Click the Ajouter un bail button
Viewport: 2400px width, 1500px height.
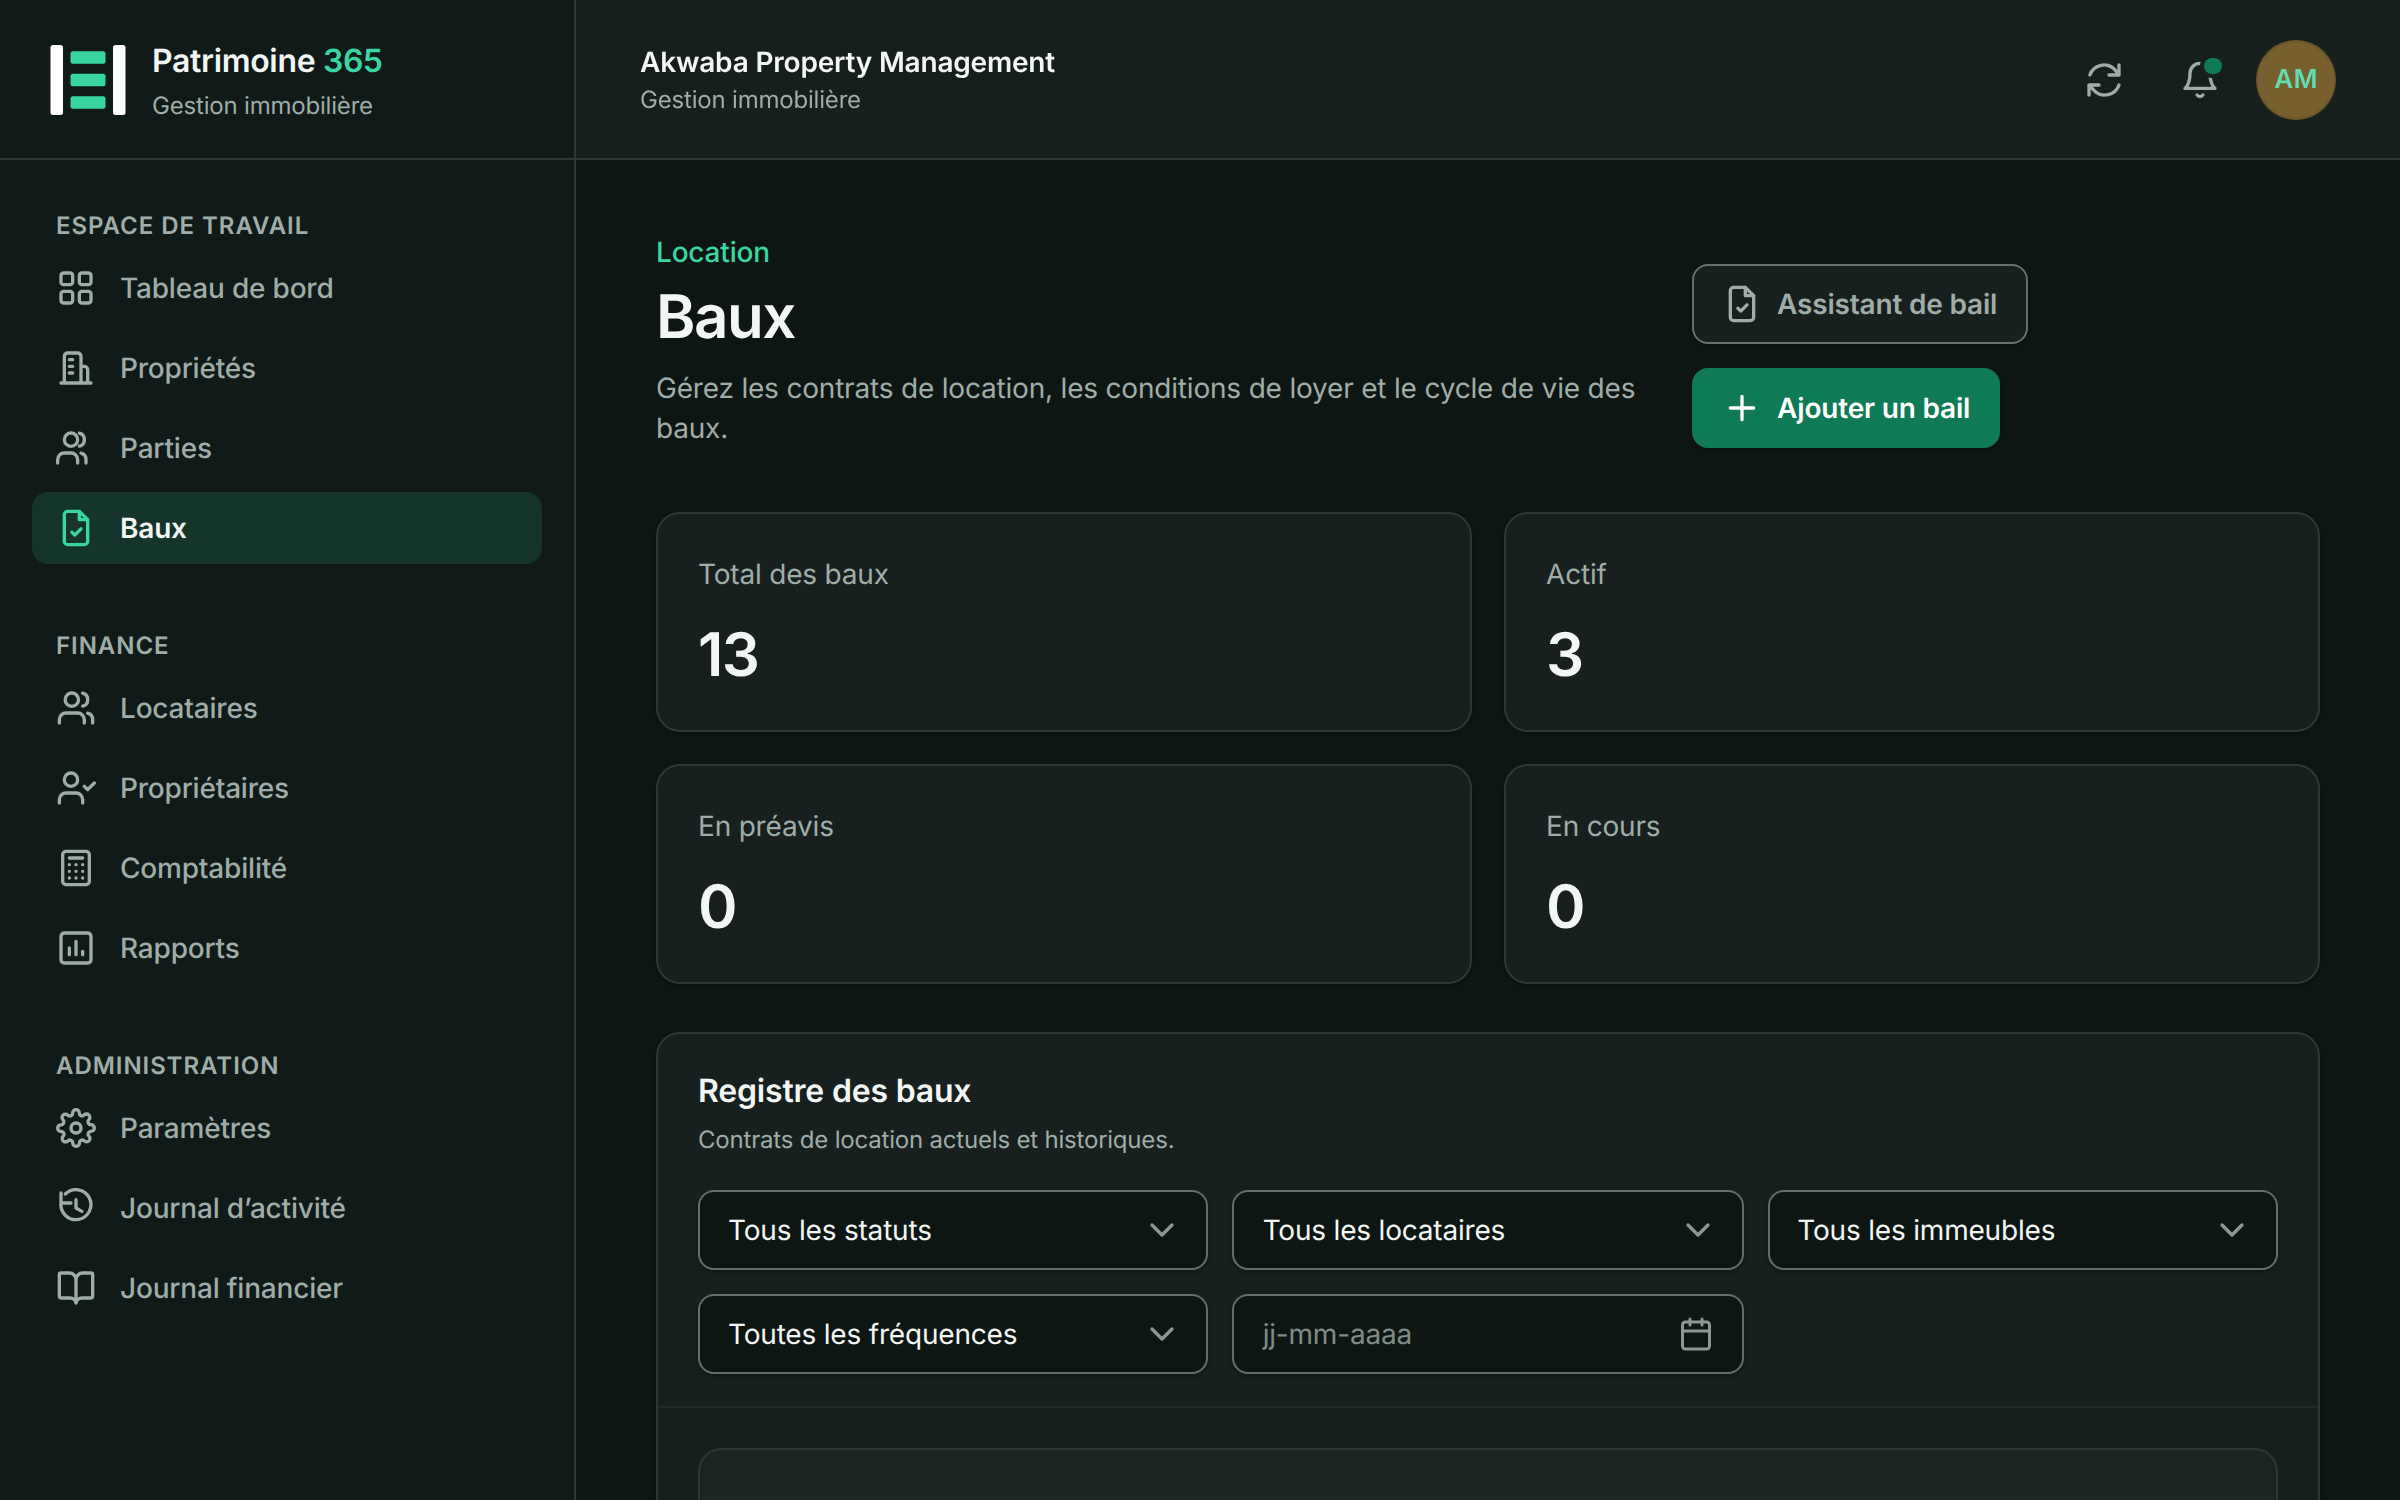pyautogui.click(x=1845, y=408)
